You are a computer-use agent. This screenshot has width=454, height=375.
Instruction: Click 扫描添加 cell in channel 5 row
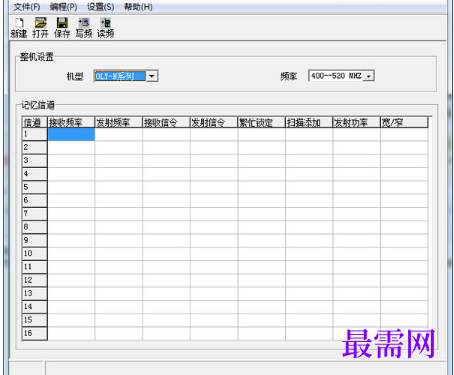point(309,188)
